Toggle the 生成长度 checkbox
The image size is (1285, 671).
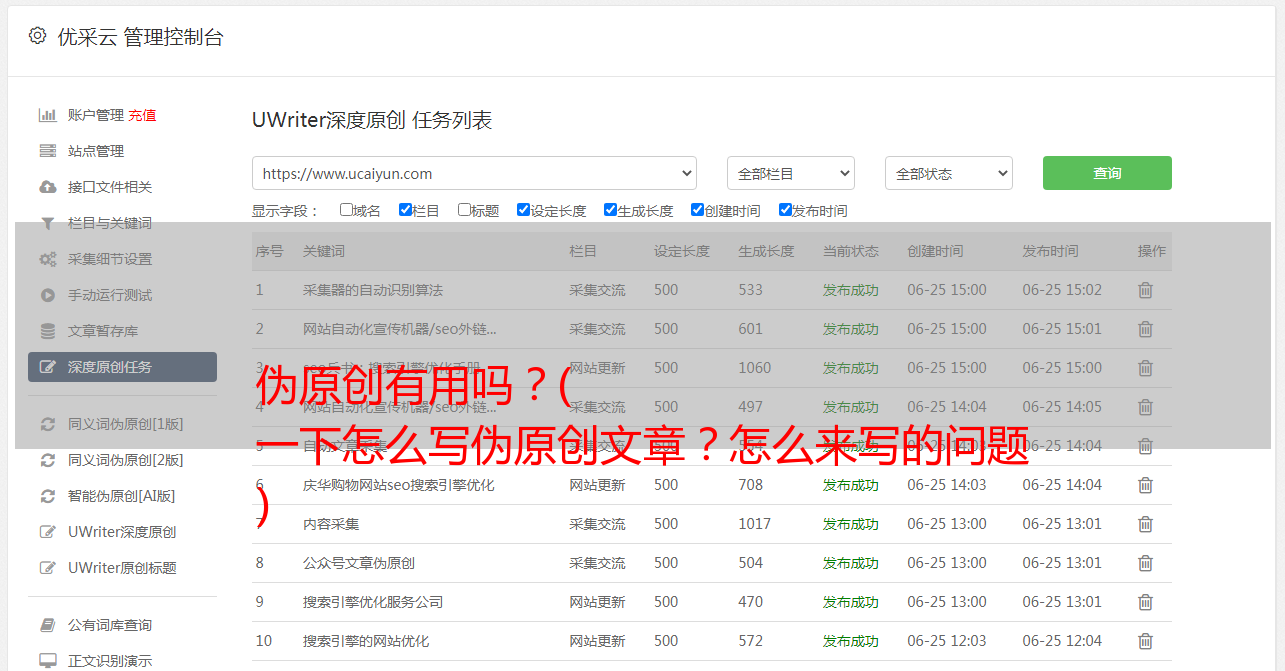click(x=610, y=210)
